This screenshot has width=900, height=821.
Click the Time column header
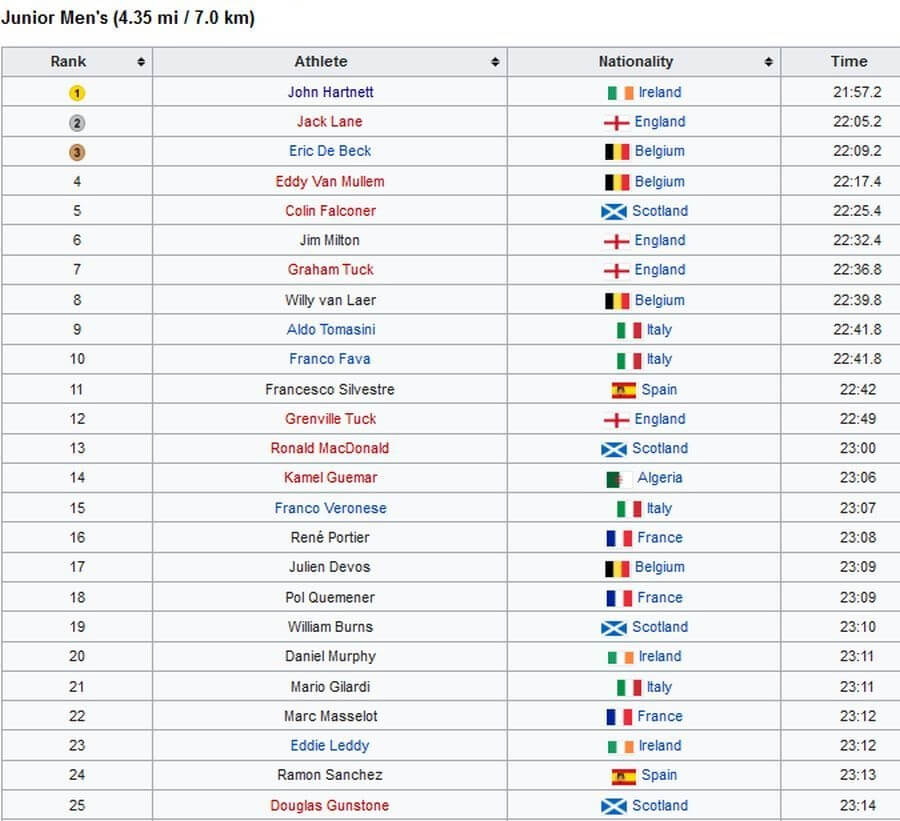click(849, 61)
